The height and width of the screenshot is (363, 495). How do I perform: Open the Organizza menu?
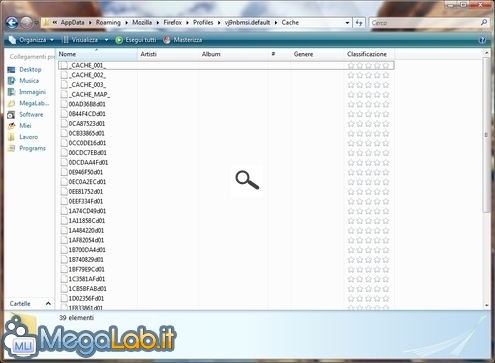click(31, 40)
